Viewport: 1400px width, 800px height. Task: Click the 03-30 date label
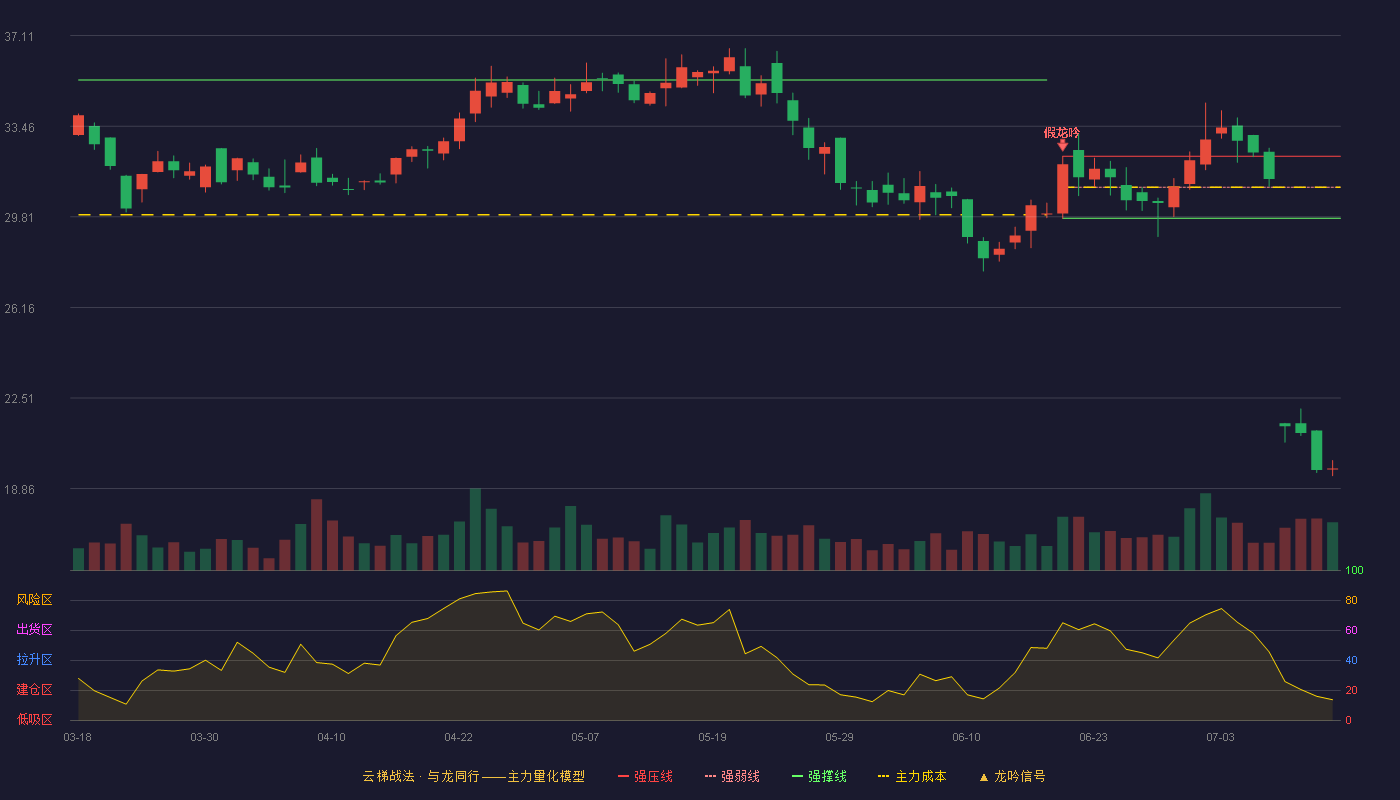click(204, 737)
